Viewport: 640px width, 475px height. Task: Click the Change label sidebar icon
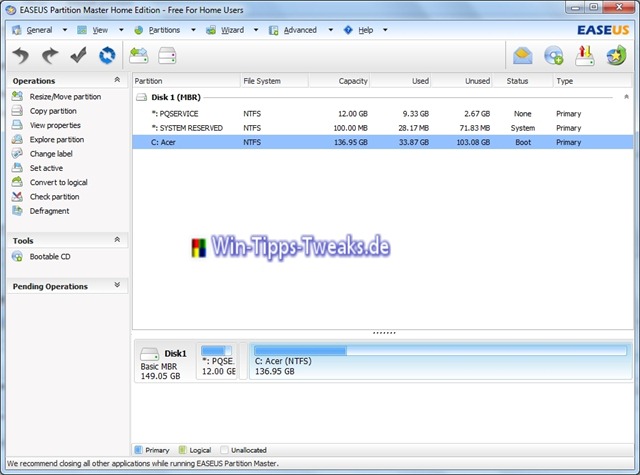point(17,153)
